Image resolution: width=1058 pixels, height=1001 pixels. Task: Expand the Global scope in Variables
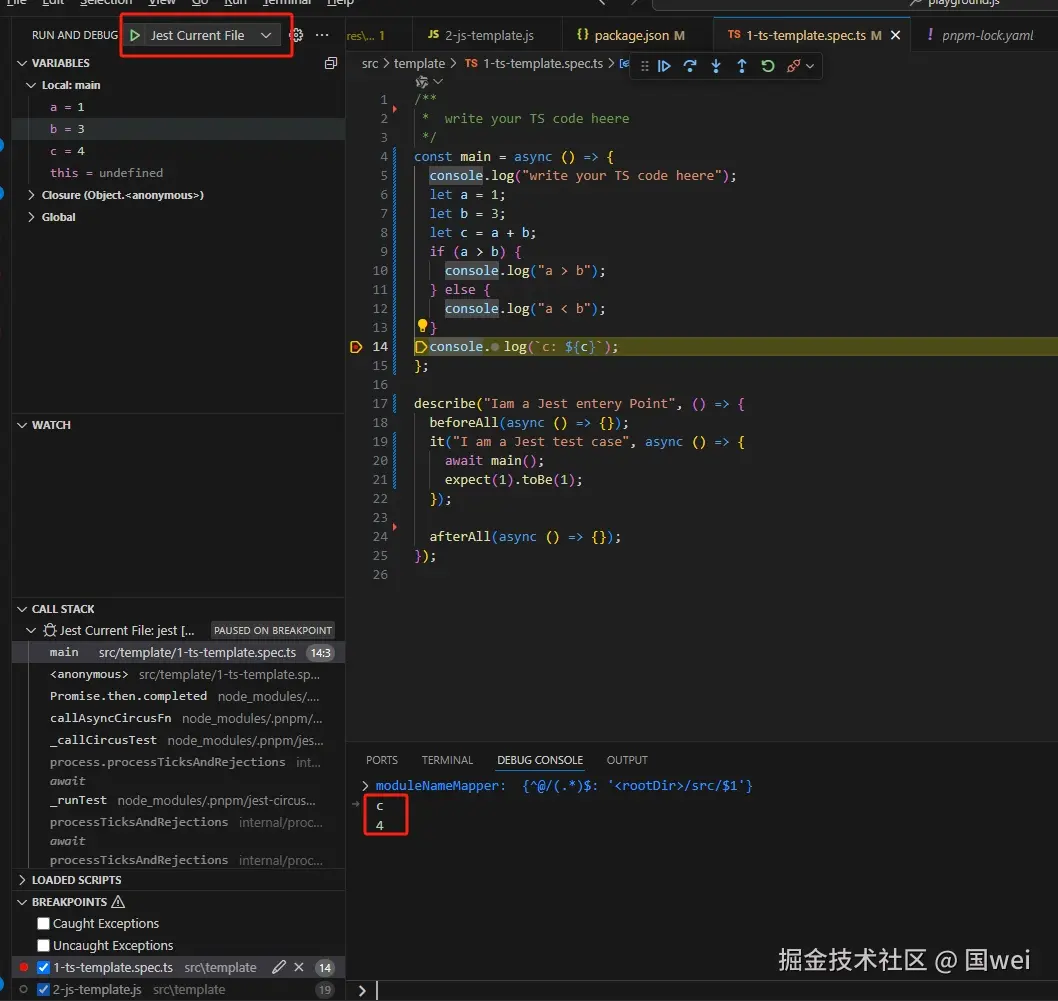click(31, 216)
